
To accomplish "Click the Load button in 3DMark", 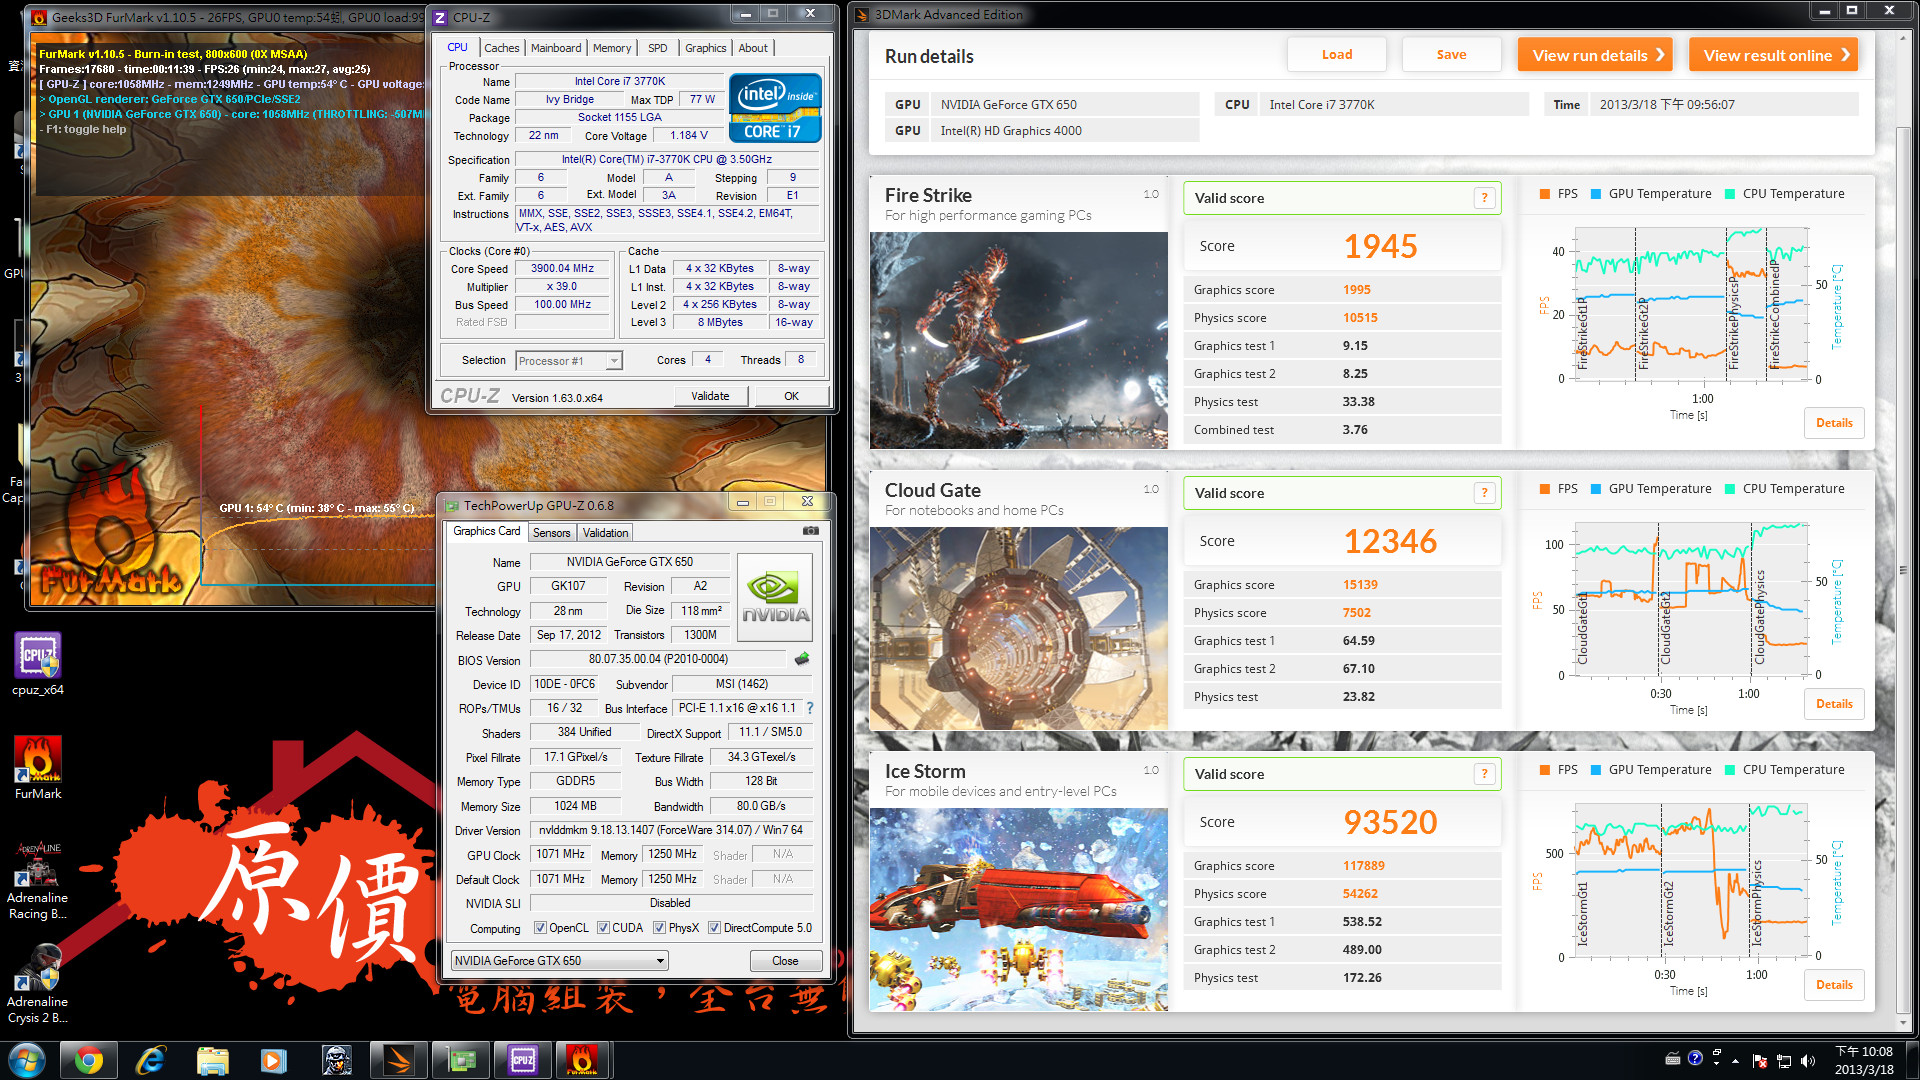I will tap(1337, 55).
